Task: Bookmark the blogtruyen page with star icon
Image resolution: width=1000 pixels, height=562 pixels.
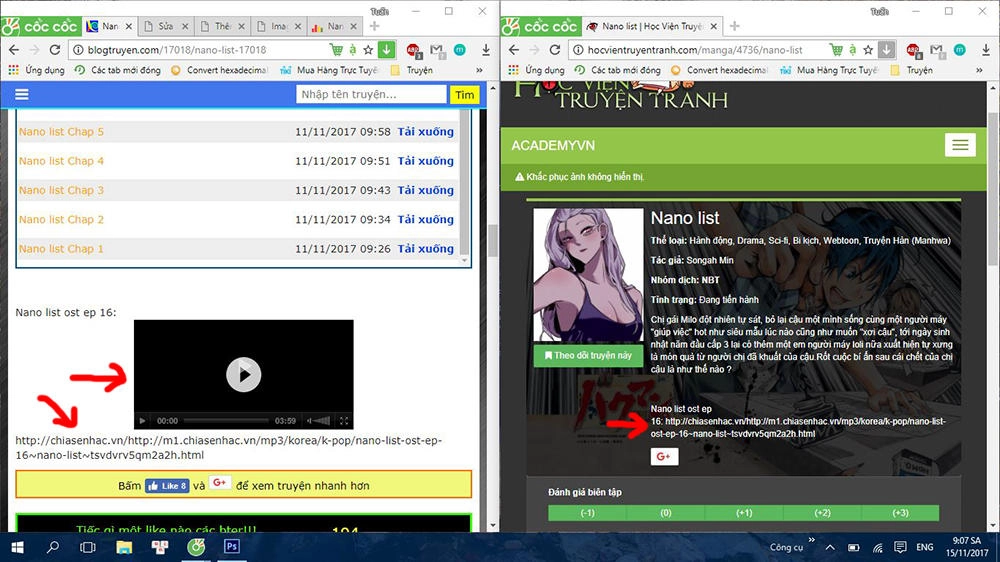Action: (368, 50)
